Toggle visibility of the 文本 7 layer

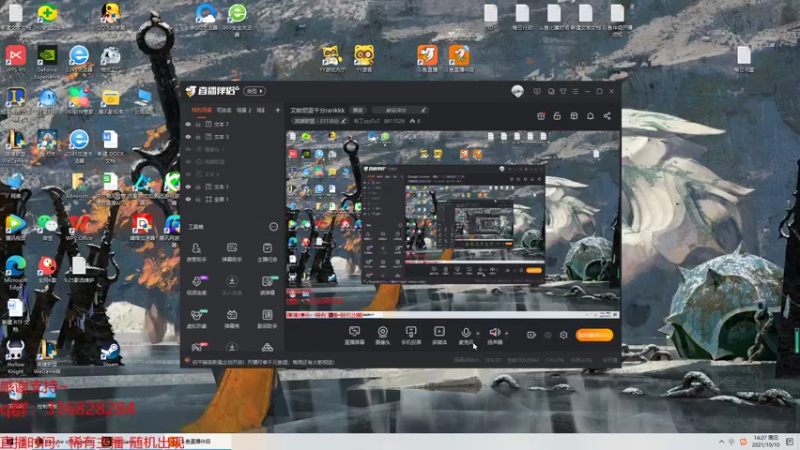188,124
